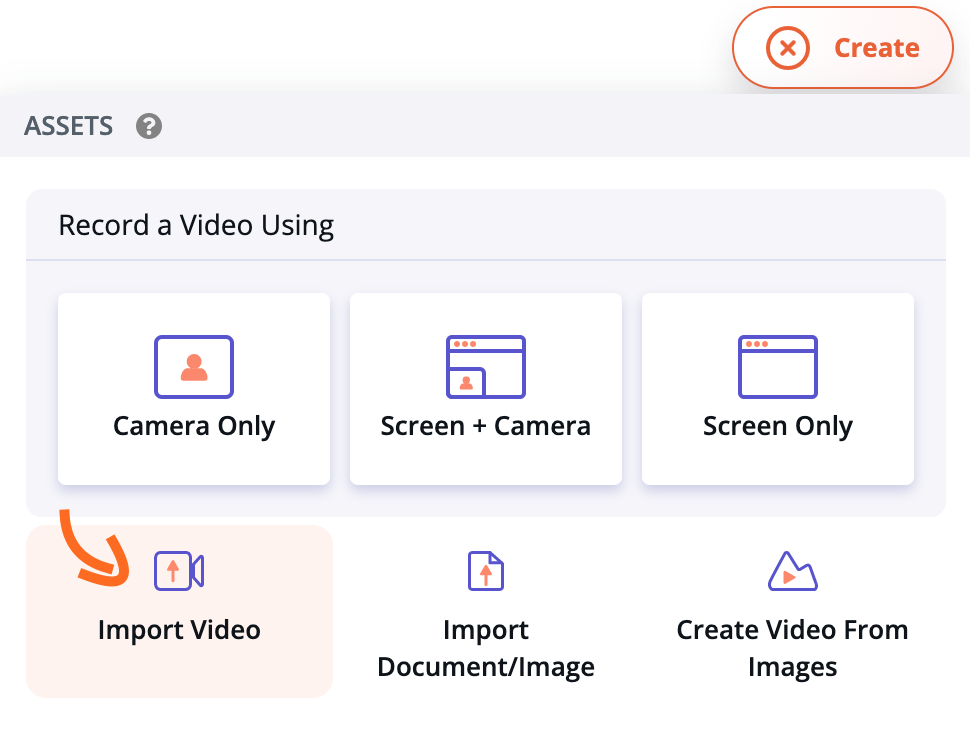Click the Create button
The width and height of the screenshot is (970, 730).
(843, 48)
